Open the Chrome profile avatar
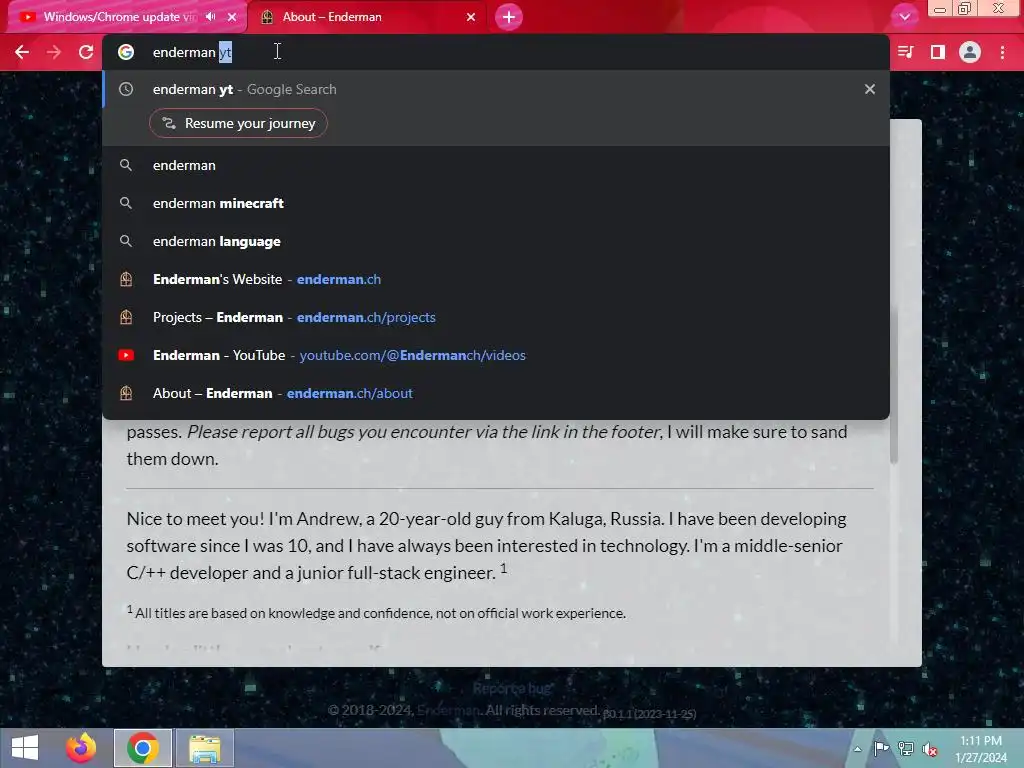 [x=970, y=52]
